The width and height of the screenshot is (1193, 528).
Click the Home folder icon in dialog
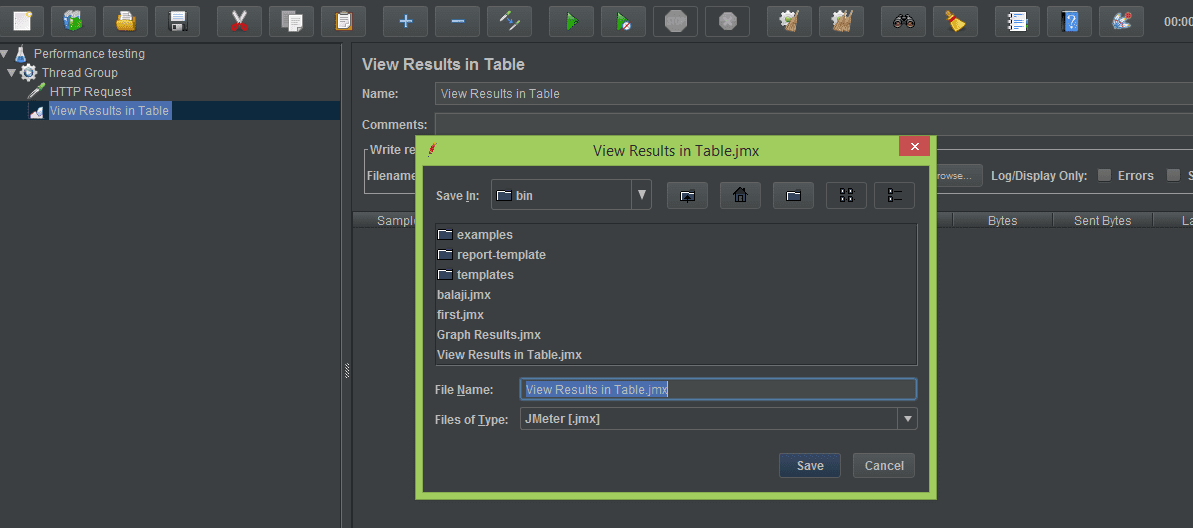[x=740, y=196]
